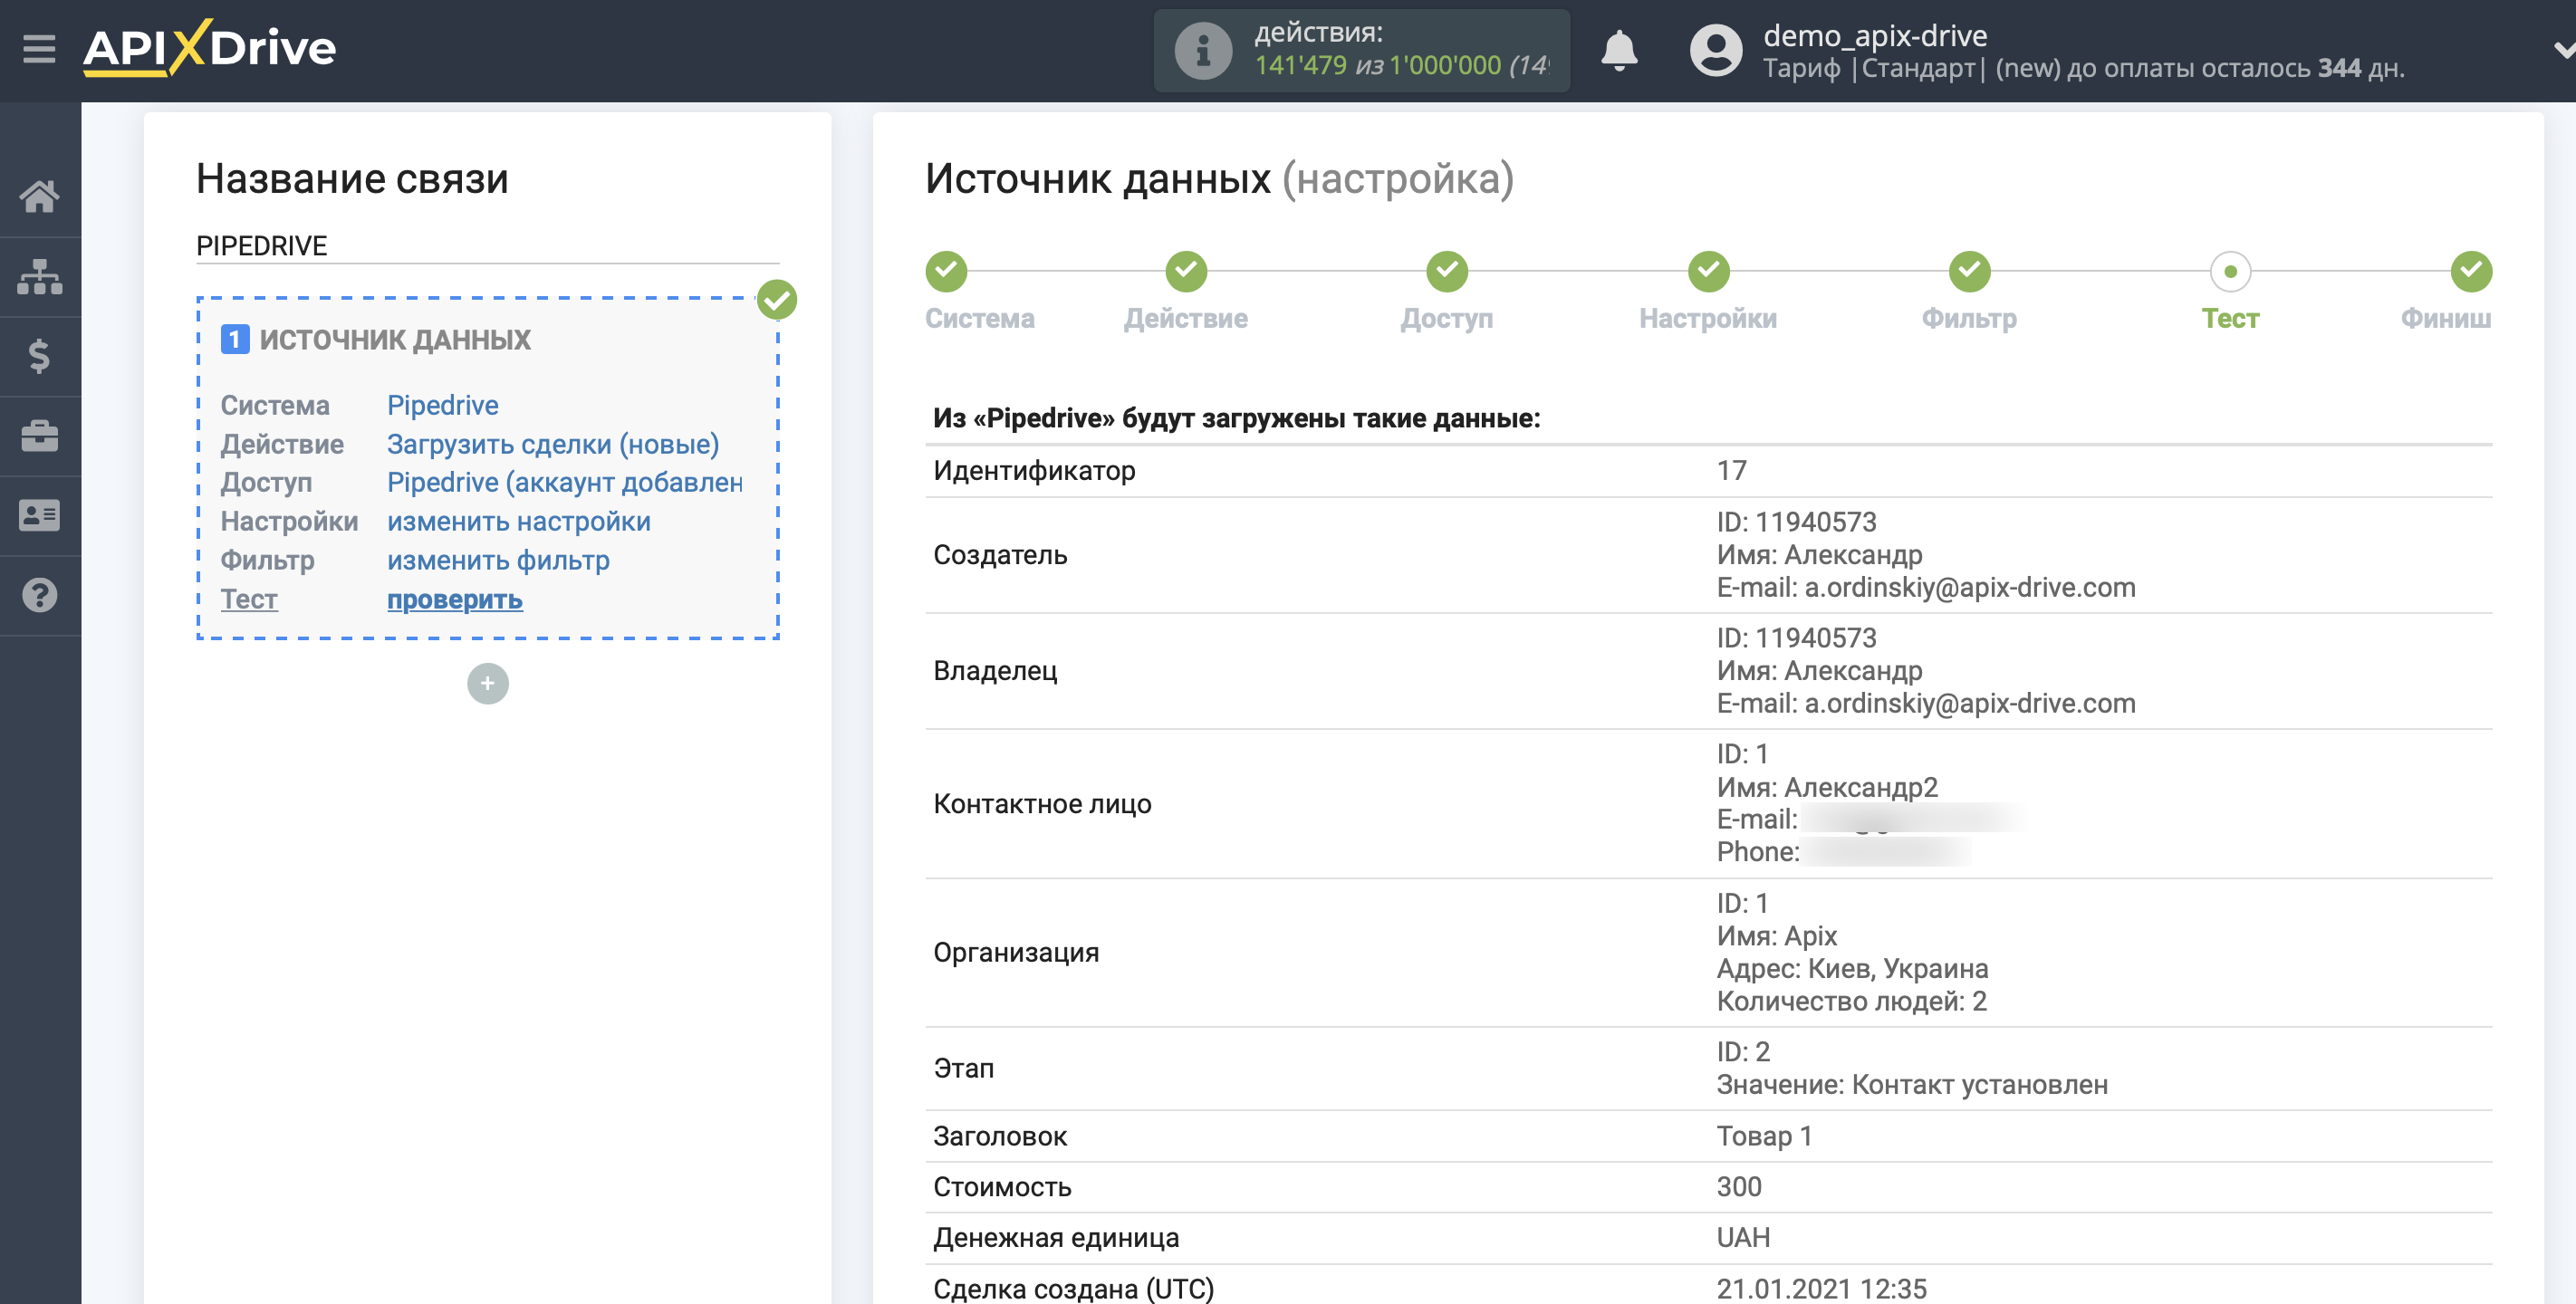2576x1304 pixels.
Task: Open the notifications bell
Action: click(x=1619, y=50)
